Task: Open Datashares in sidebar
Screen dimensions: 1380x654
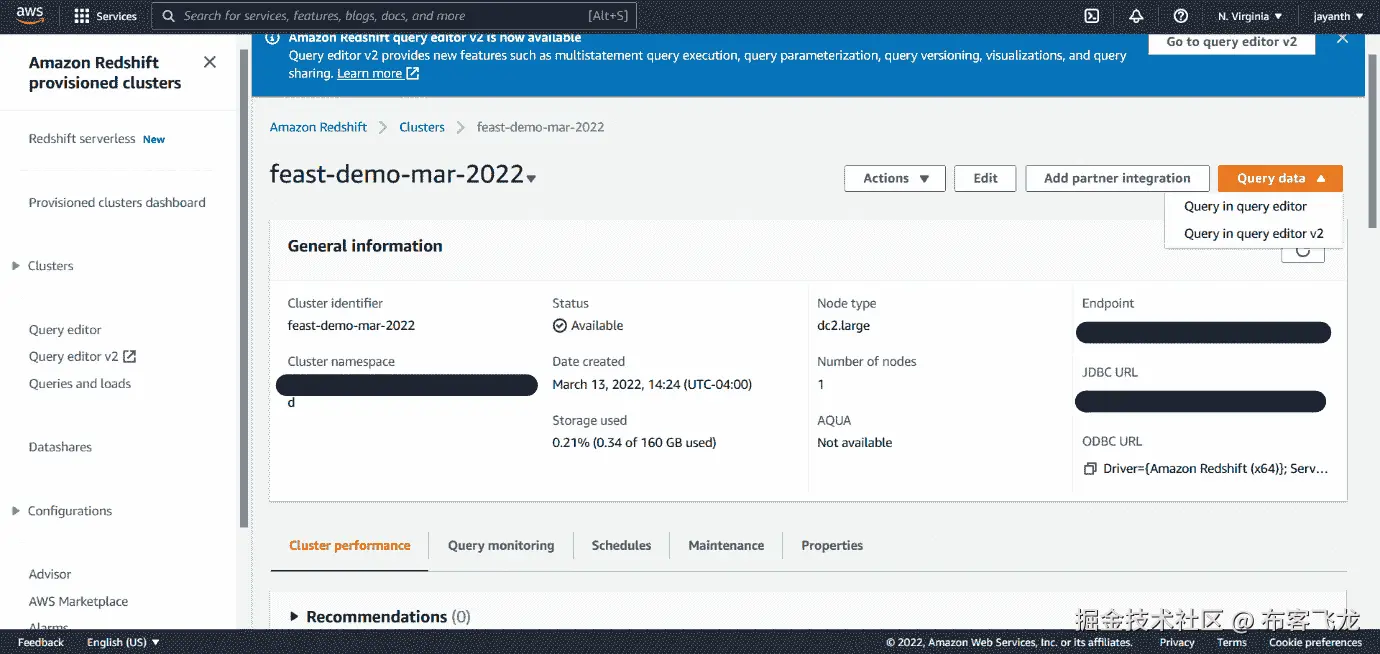Action: point(60,447)
